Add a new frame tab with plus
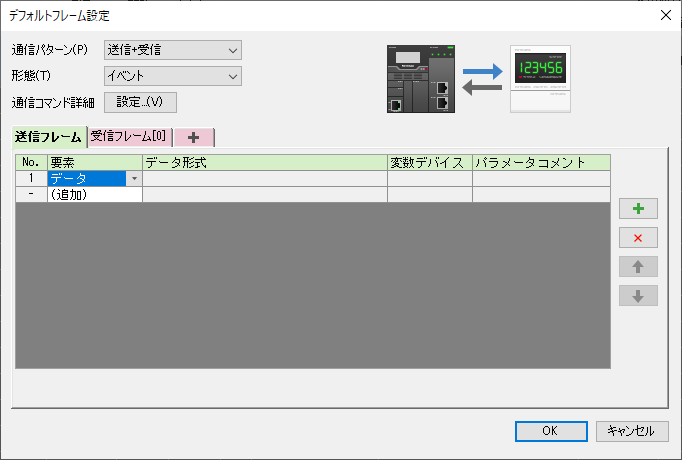The image size is (682, 460). point(194,137)
